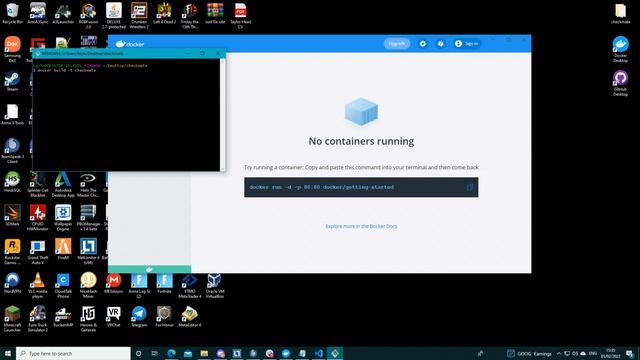This screenshot has width=640, height=360.
Task: Open Autodesk Desktop App shortcut
Action: click(x=63, y=184)
